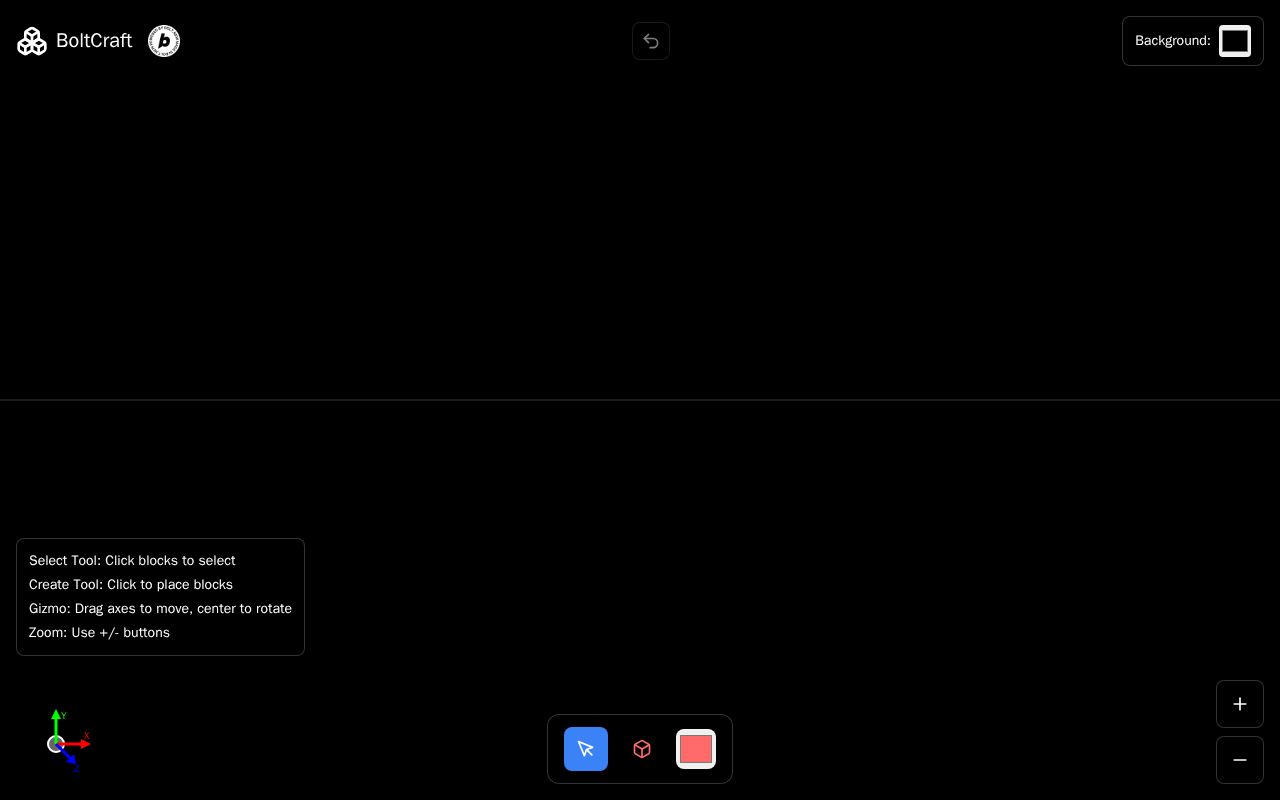The width and height of the screenshot is (1280, 800).
Task: Open the Background color swatch
Action: tap(1235, 41)
